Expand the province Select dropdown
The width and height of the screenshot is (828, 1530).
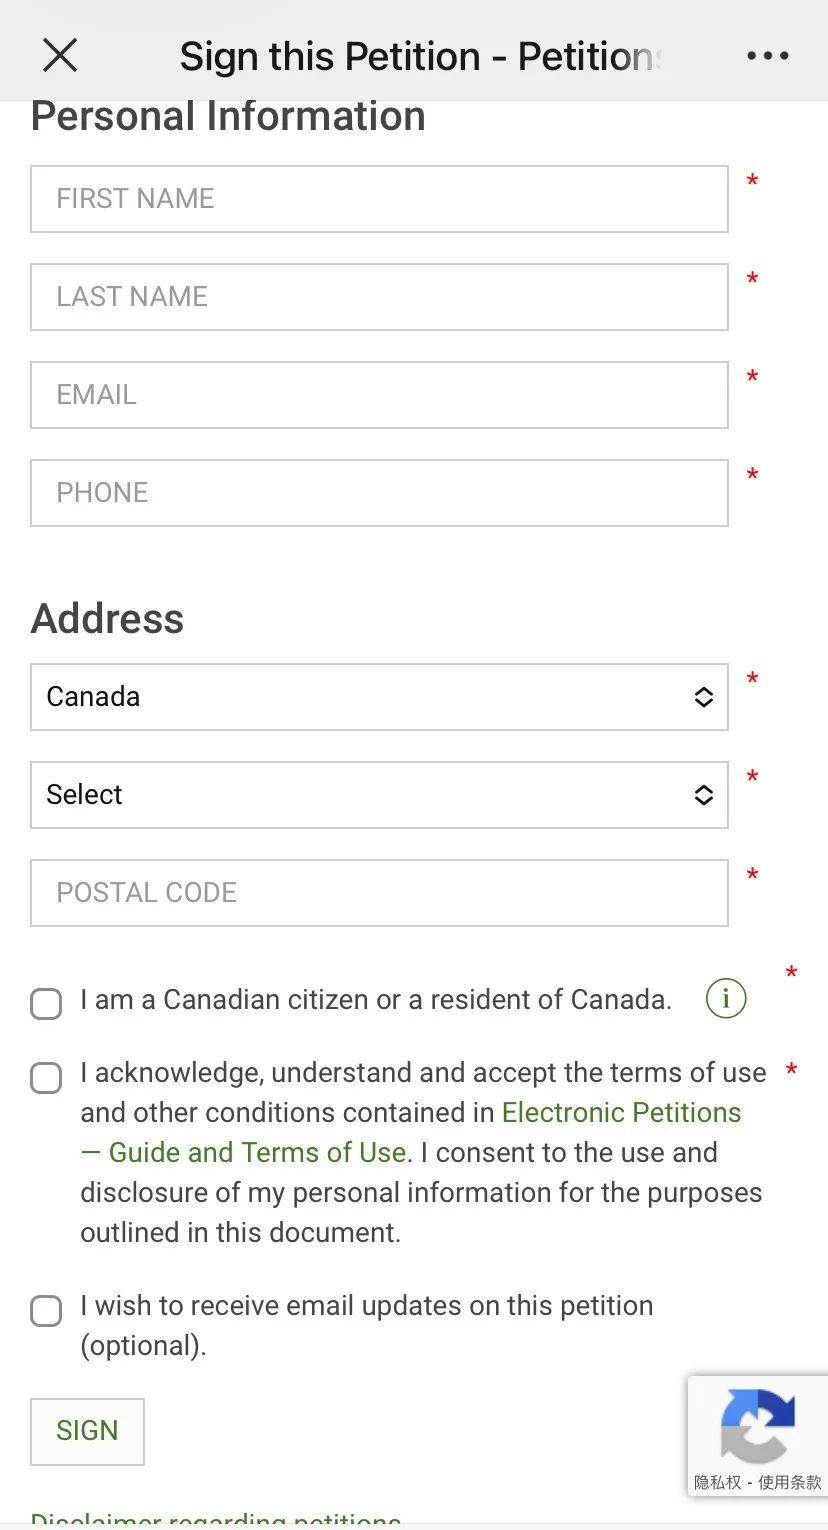tap(379, 795)
